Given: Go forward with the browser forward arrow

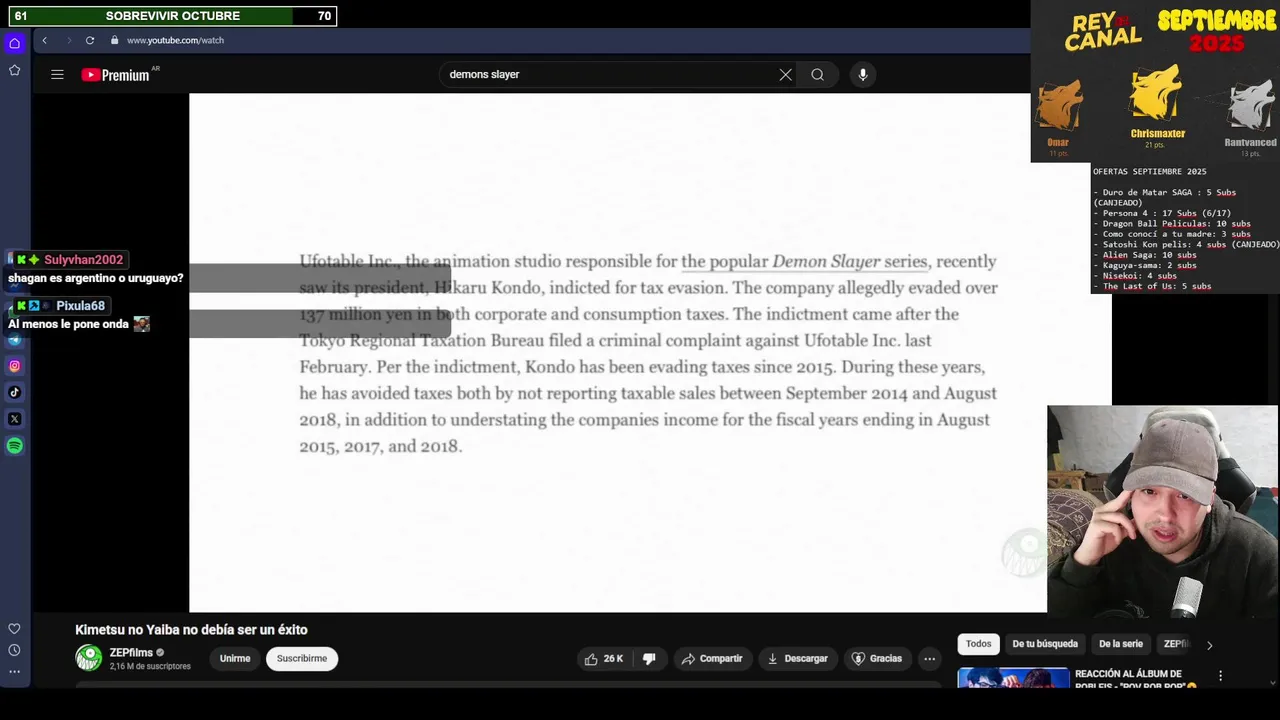Looking at the screenshot, I should (68, 40).
